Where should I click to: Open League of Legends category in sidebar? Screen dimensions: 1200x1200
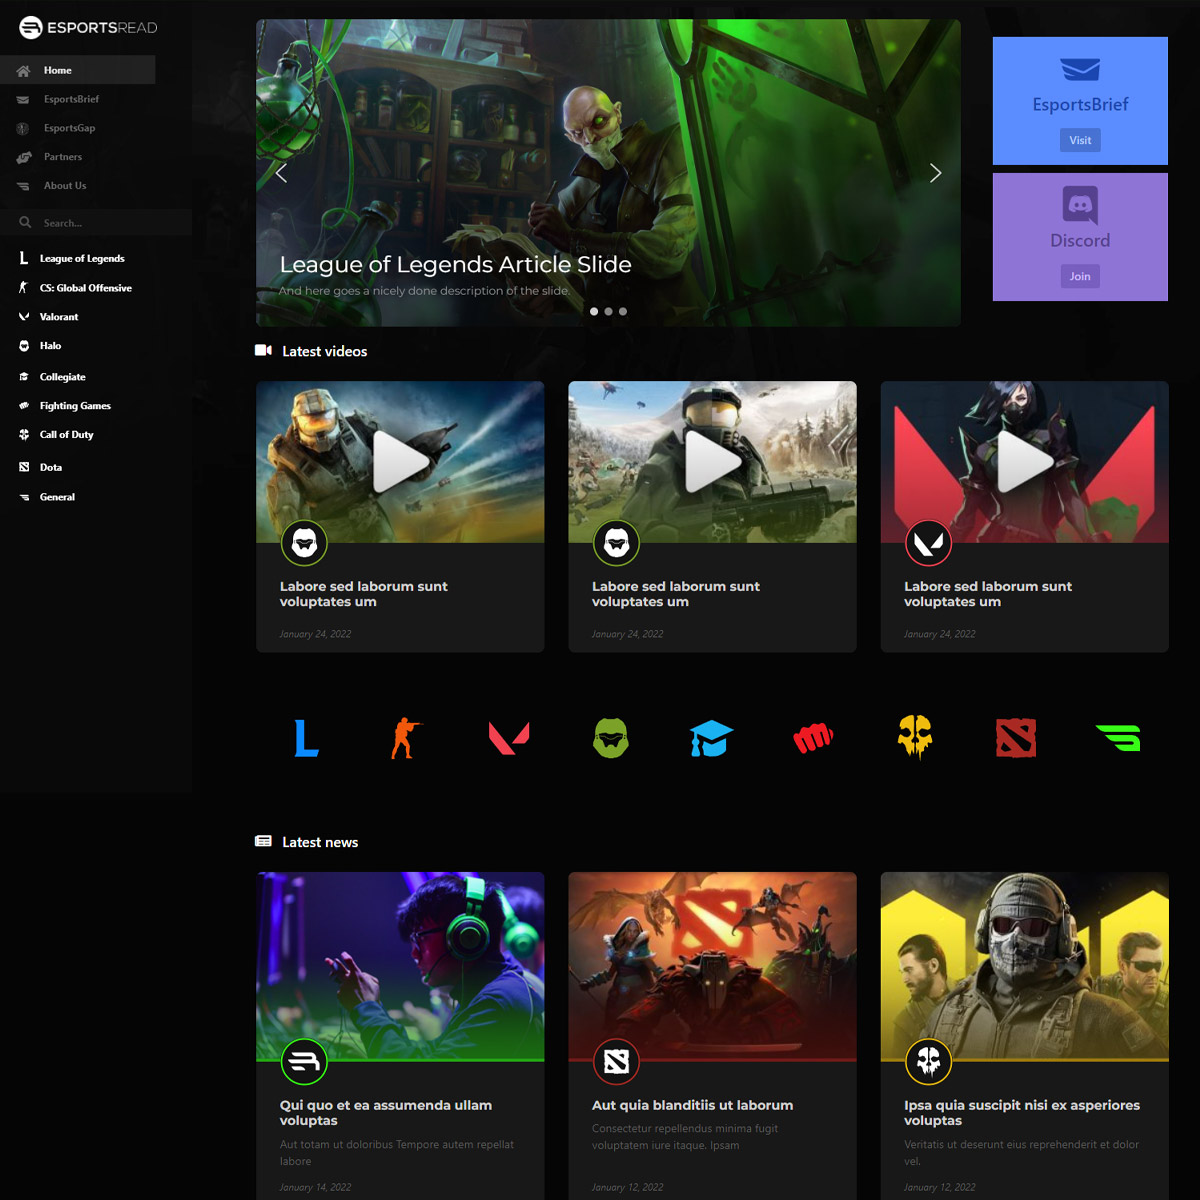click(x=82, y=258)
